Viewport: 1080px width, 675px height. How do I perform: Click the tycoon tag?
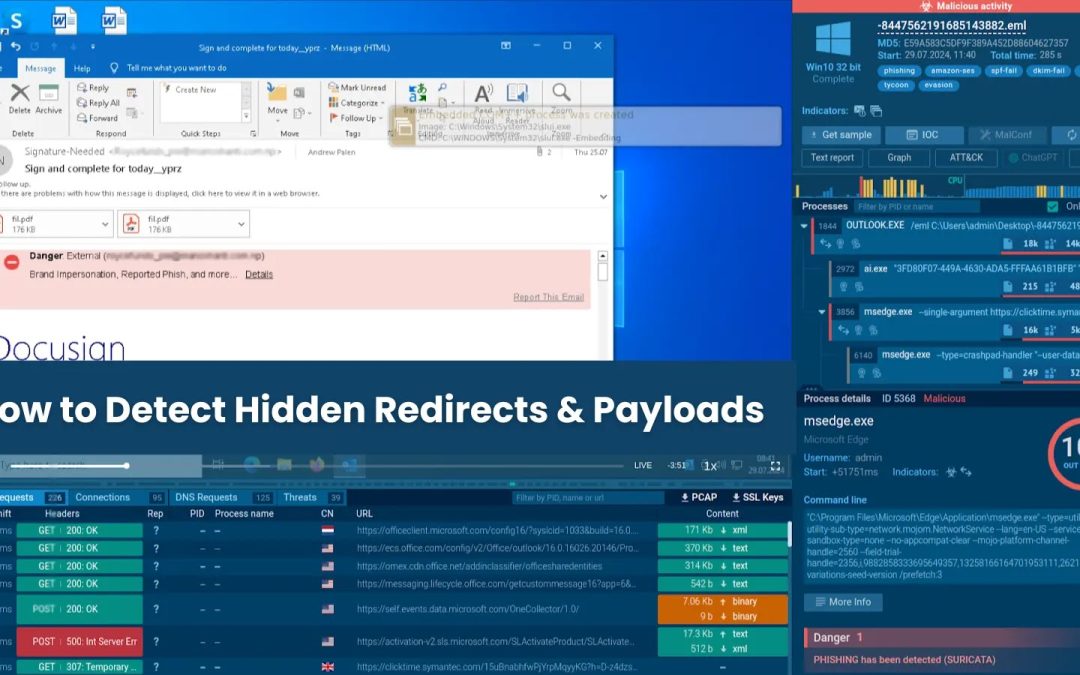click(x=896, y=85)
